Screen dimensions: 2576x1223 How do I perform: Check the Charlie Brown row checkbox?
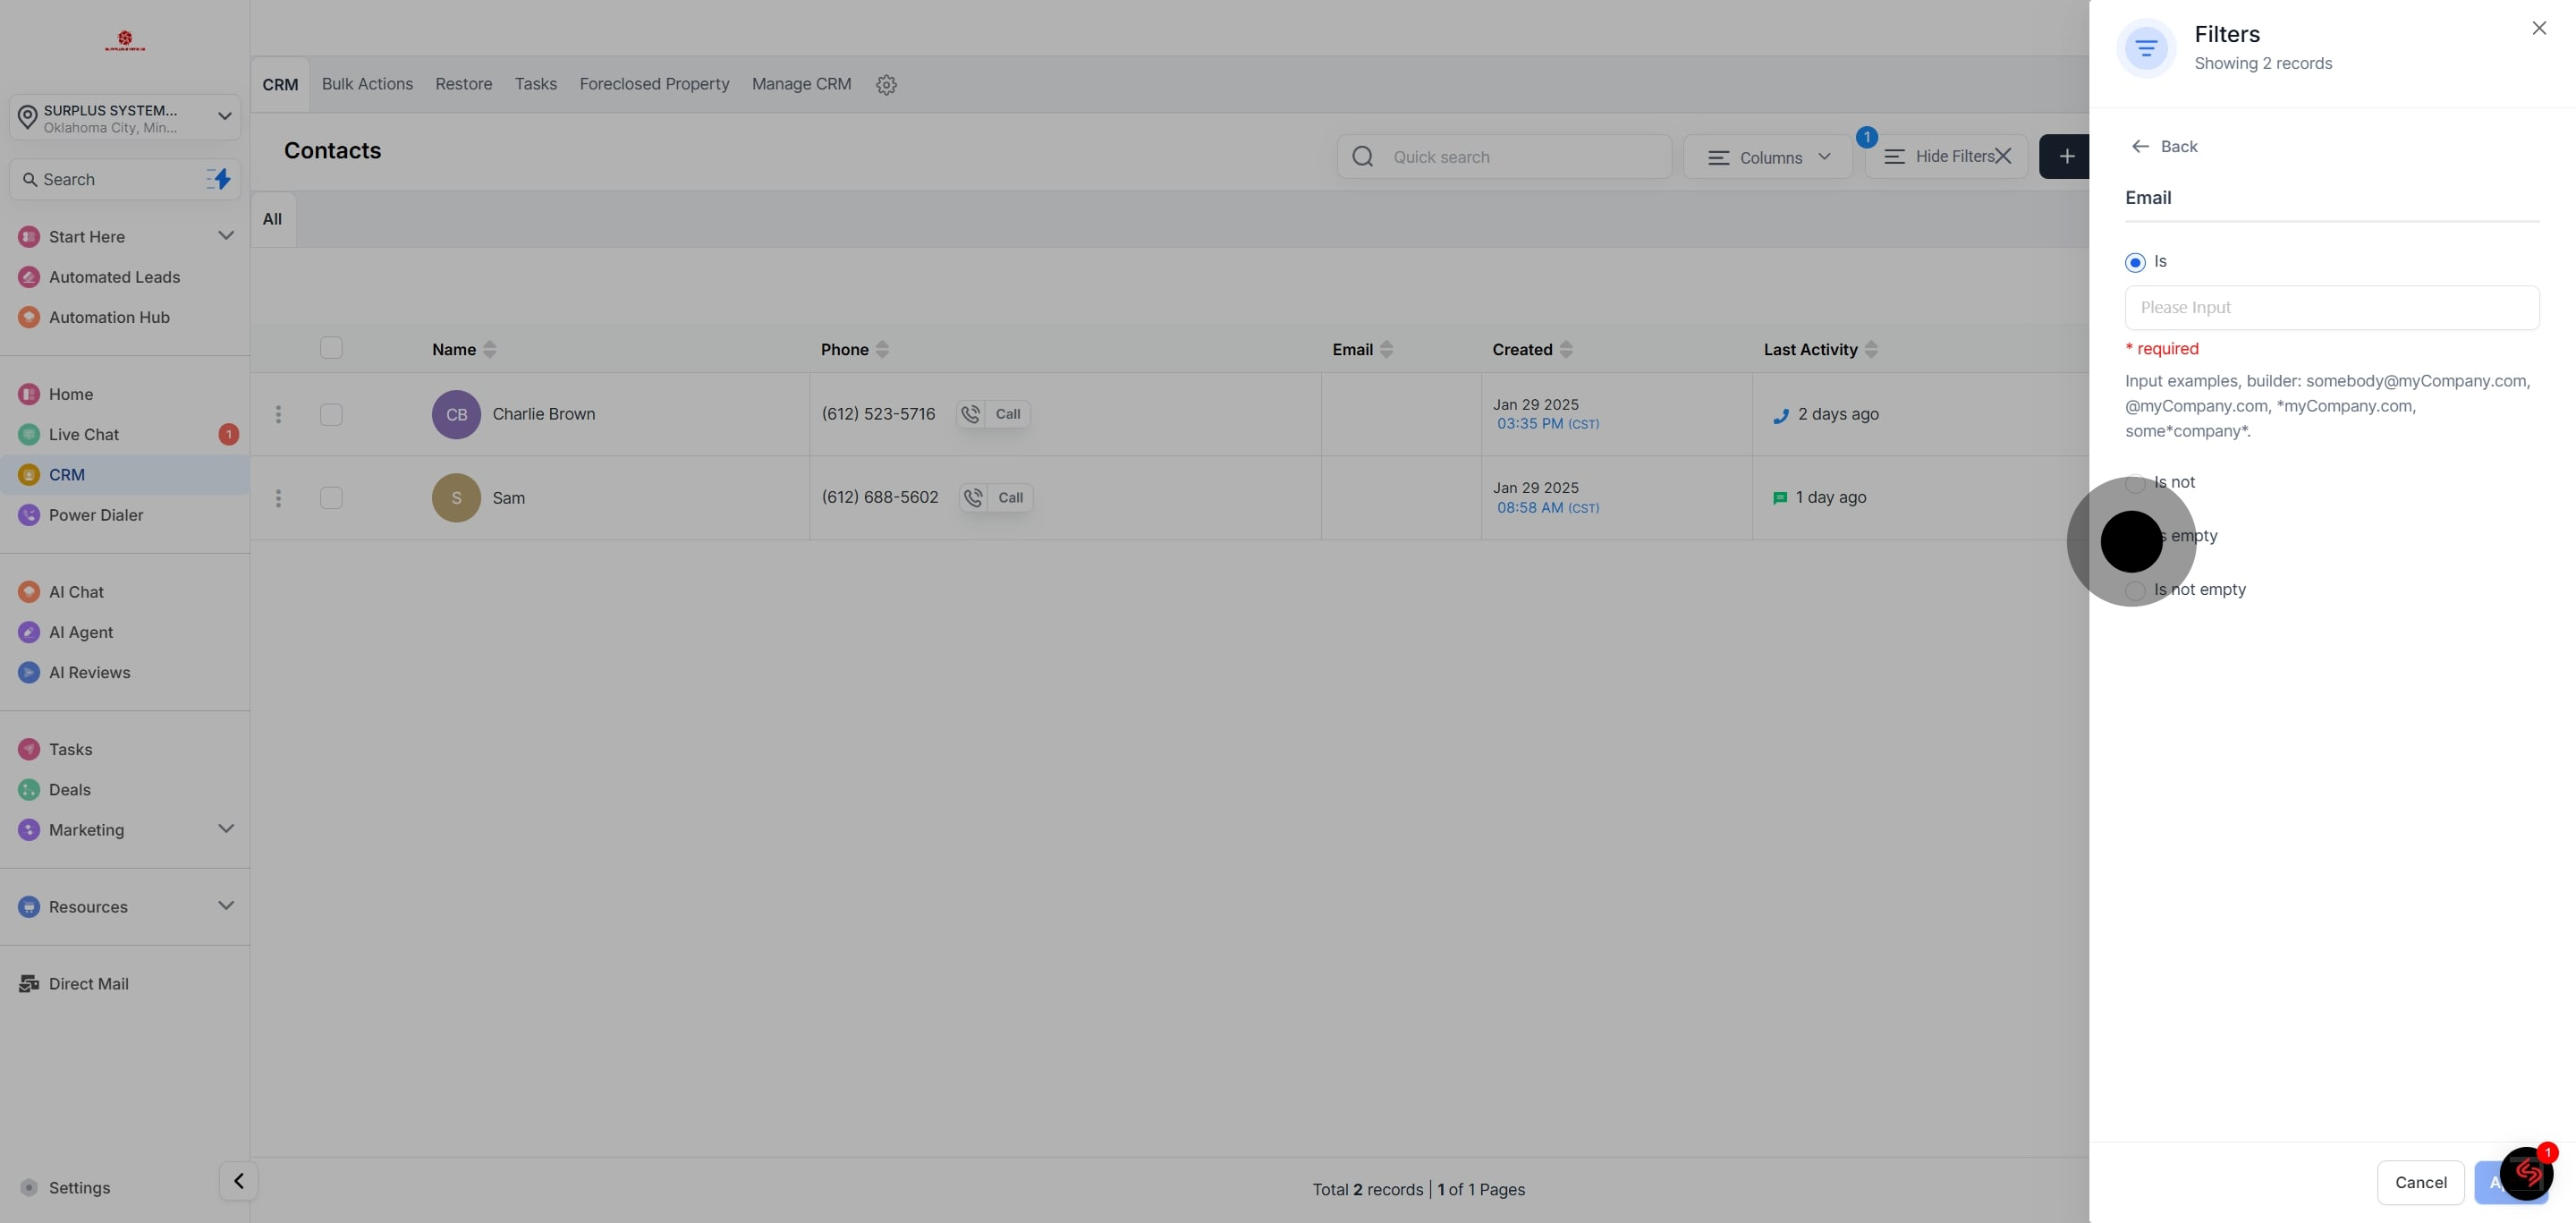click(x=331, y=414)
